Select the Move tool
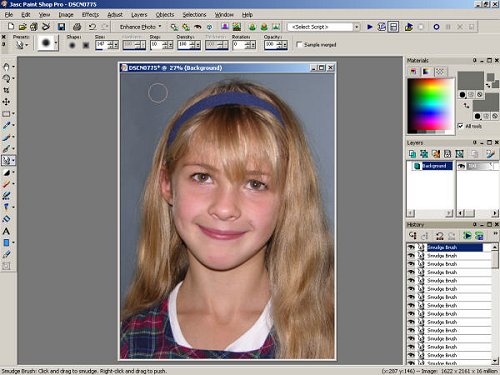500x375 pixels. (6, 102)
